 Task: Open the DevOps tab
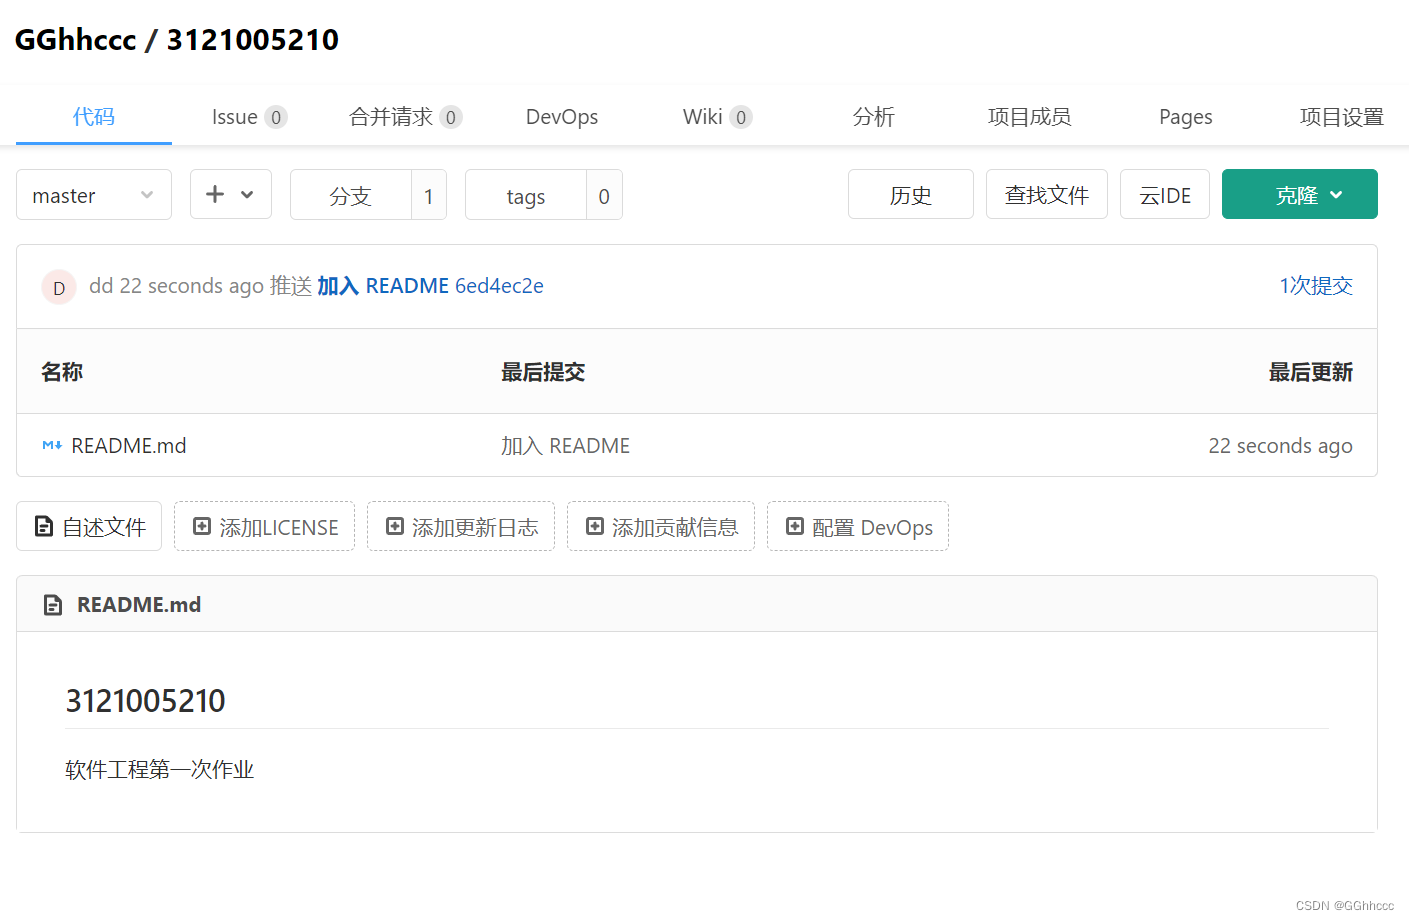click(x=562, y=117)
